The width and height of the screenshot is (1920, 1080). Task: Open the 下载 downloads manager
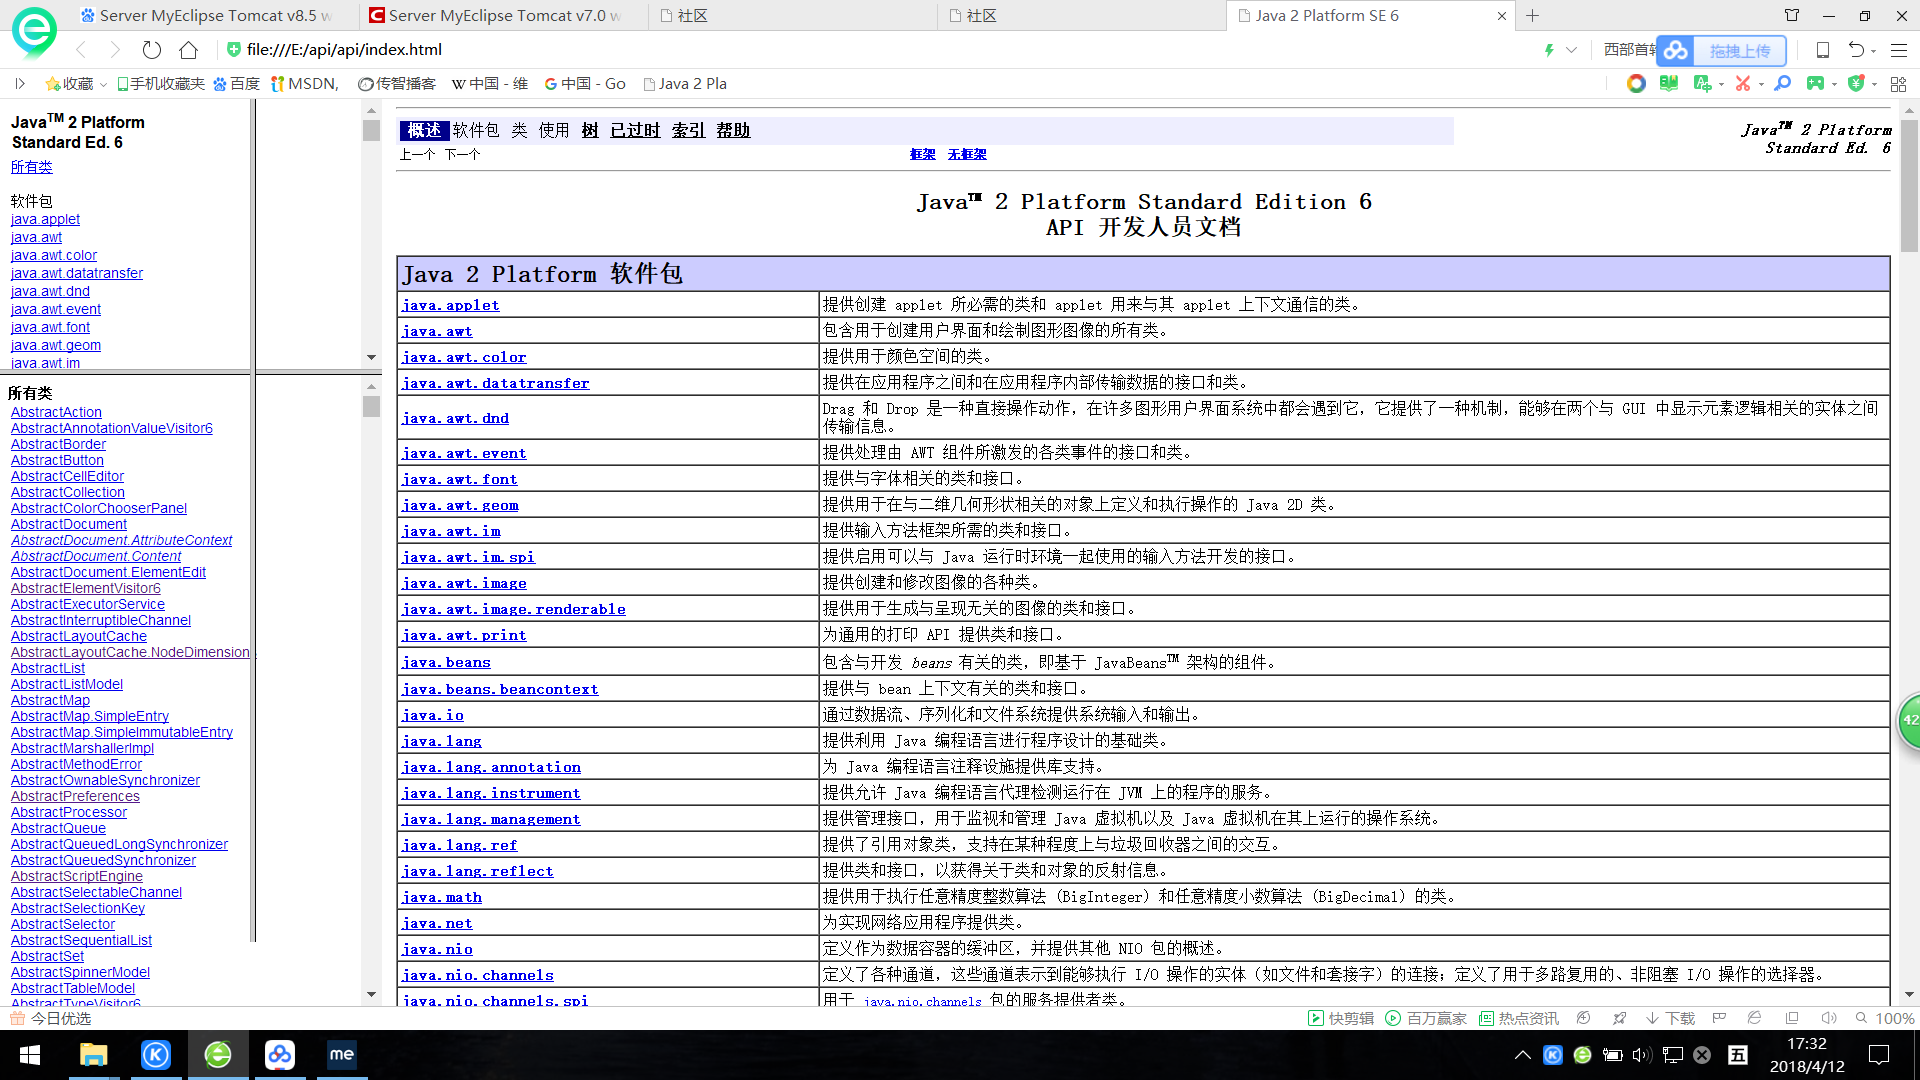coord(1670,1018)
